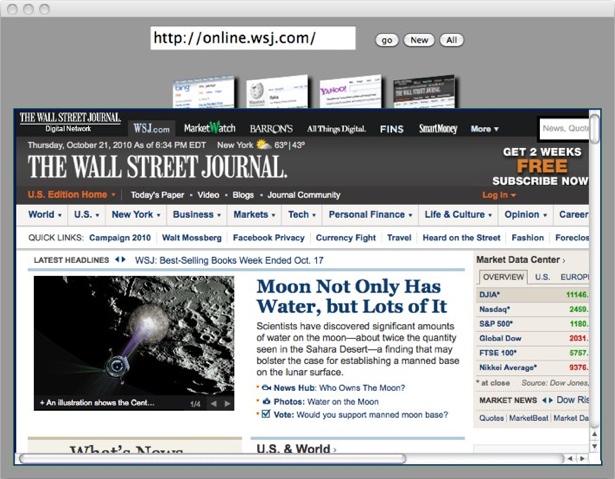Open the Barron's network tab
The image size is (615, 479).
[271, 129]
